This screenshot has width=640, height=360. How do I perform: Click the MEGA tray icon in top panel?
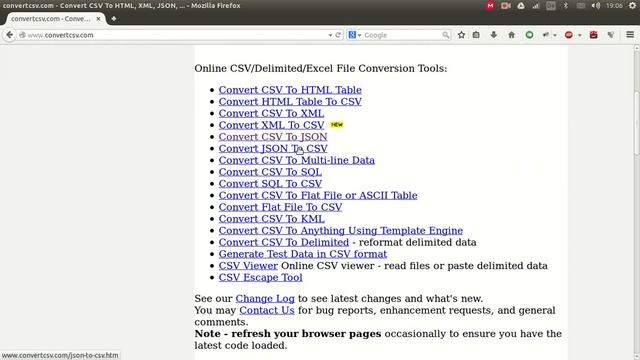(490, 6)
